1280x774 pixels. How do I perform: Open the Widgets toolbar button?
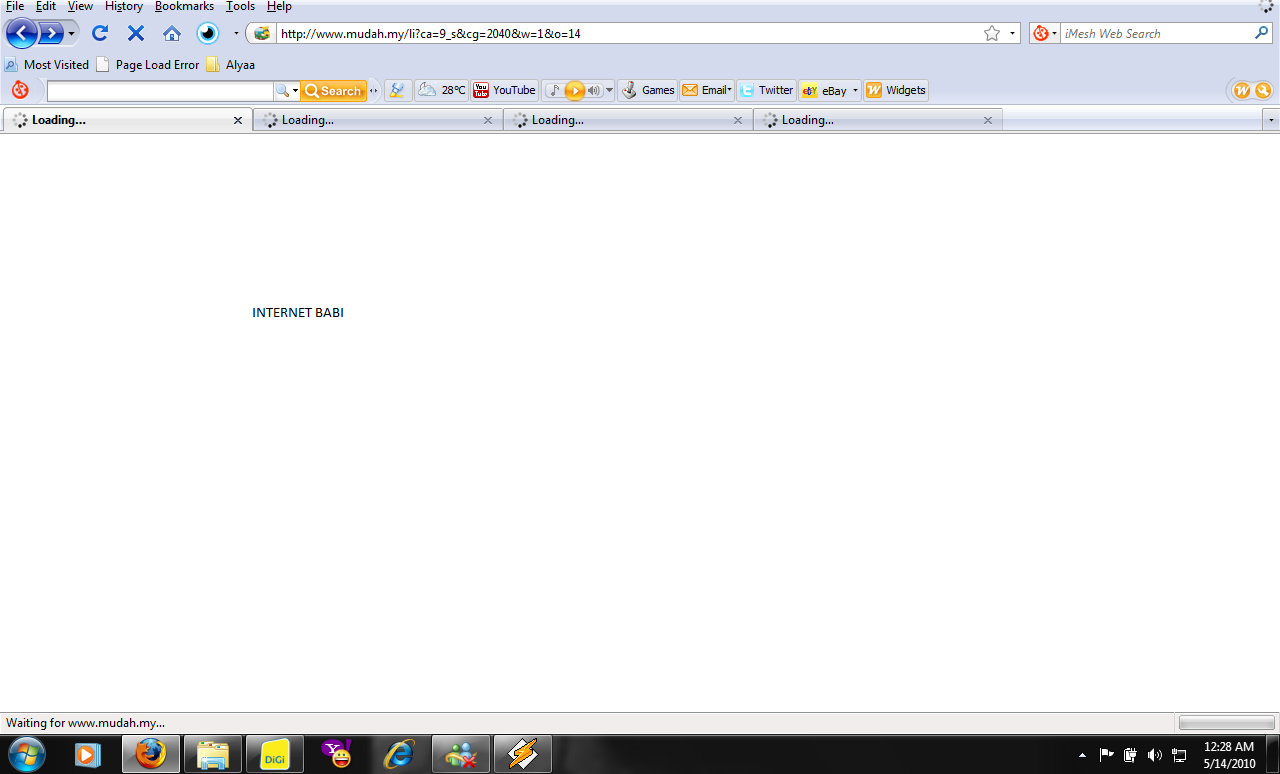click(x=896, y=90)
